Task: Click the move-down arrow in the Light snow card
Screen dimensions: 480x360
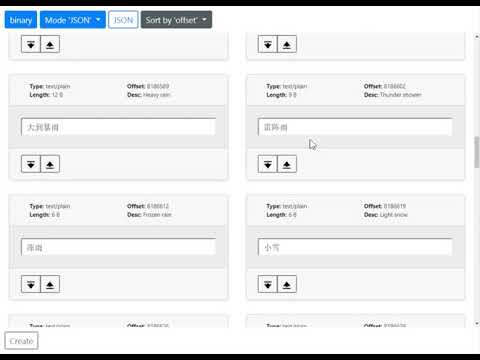Action: tap(268, 284)
